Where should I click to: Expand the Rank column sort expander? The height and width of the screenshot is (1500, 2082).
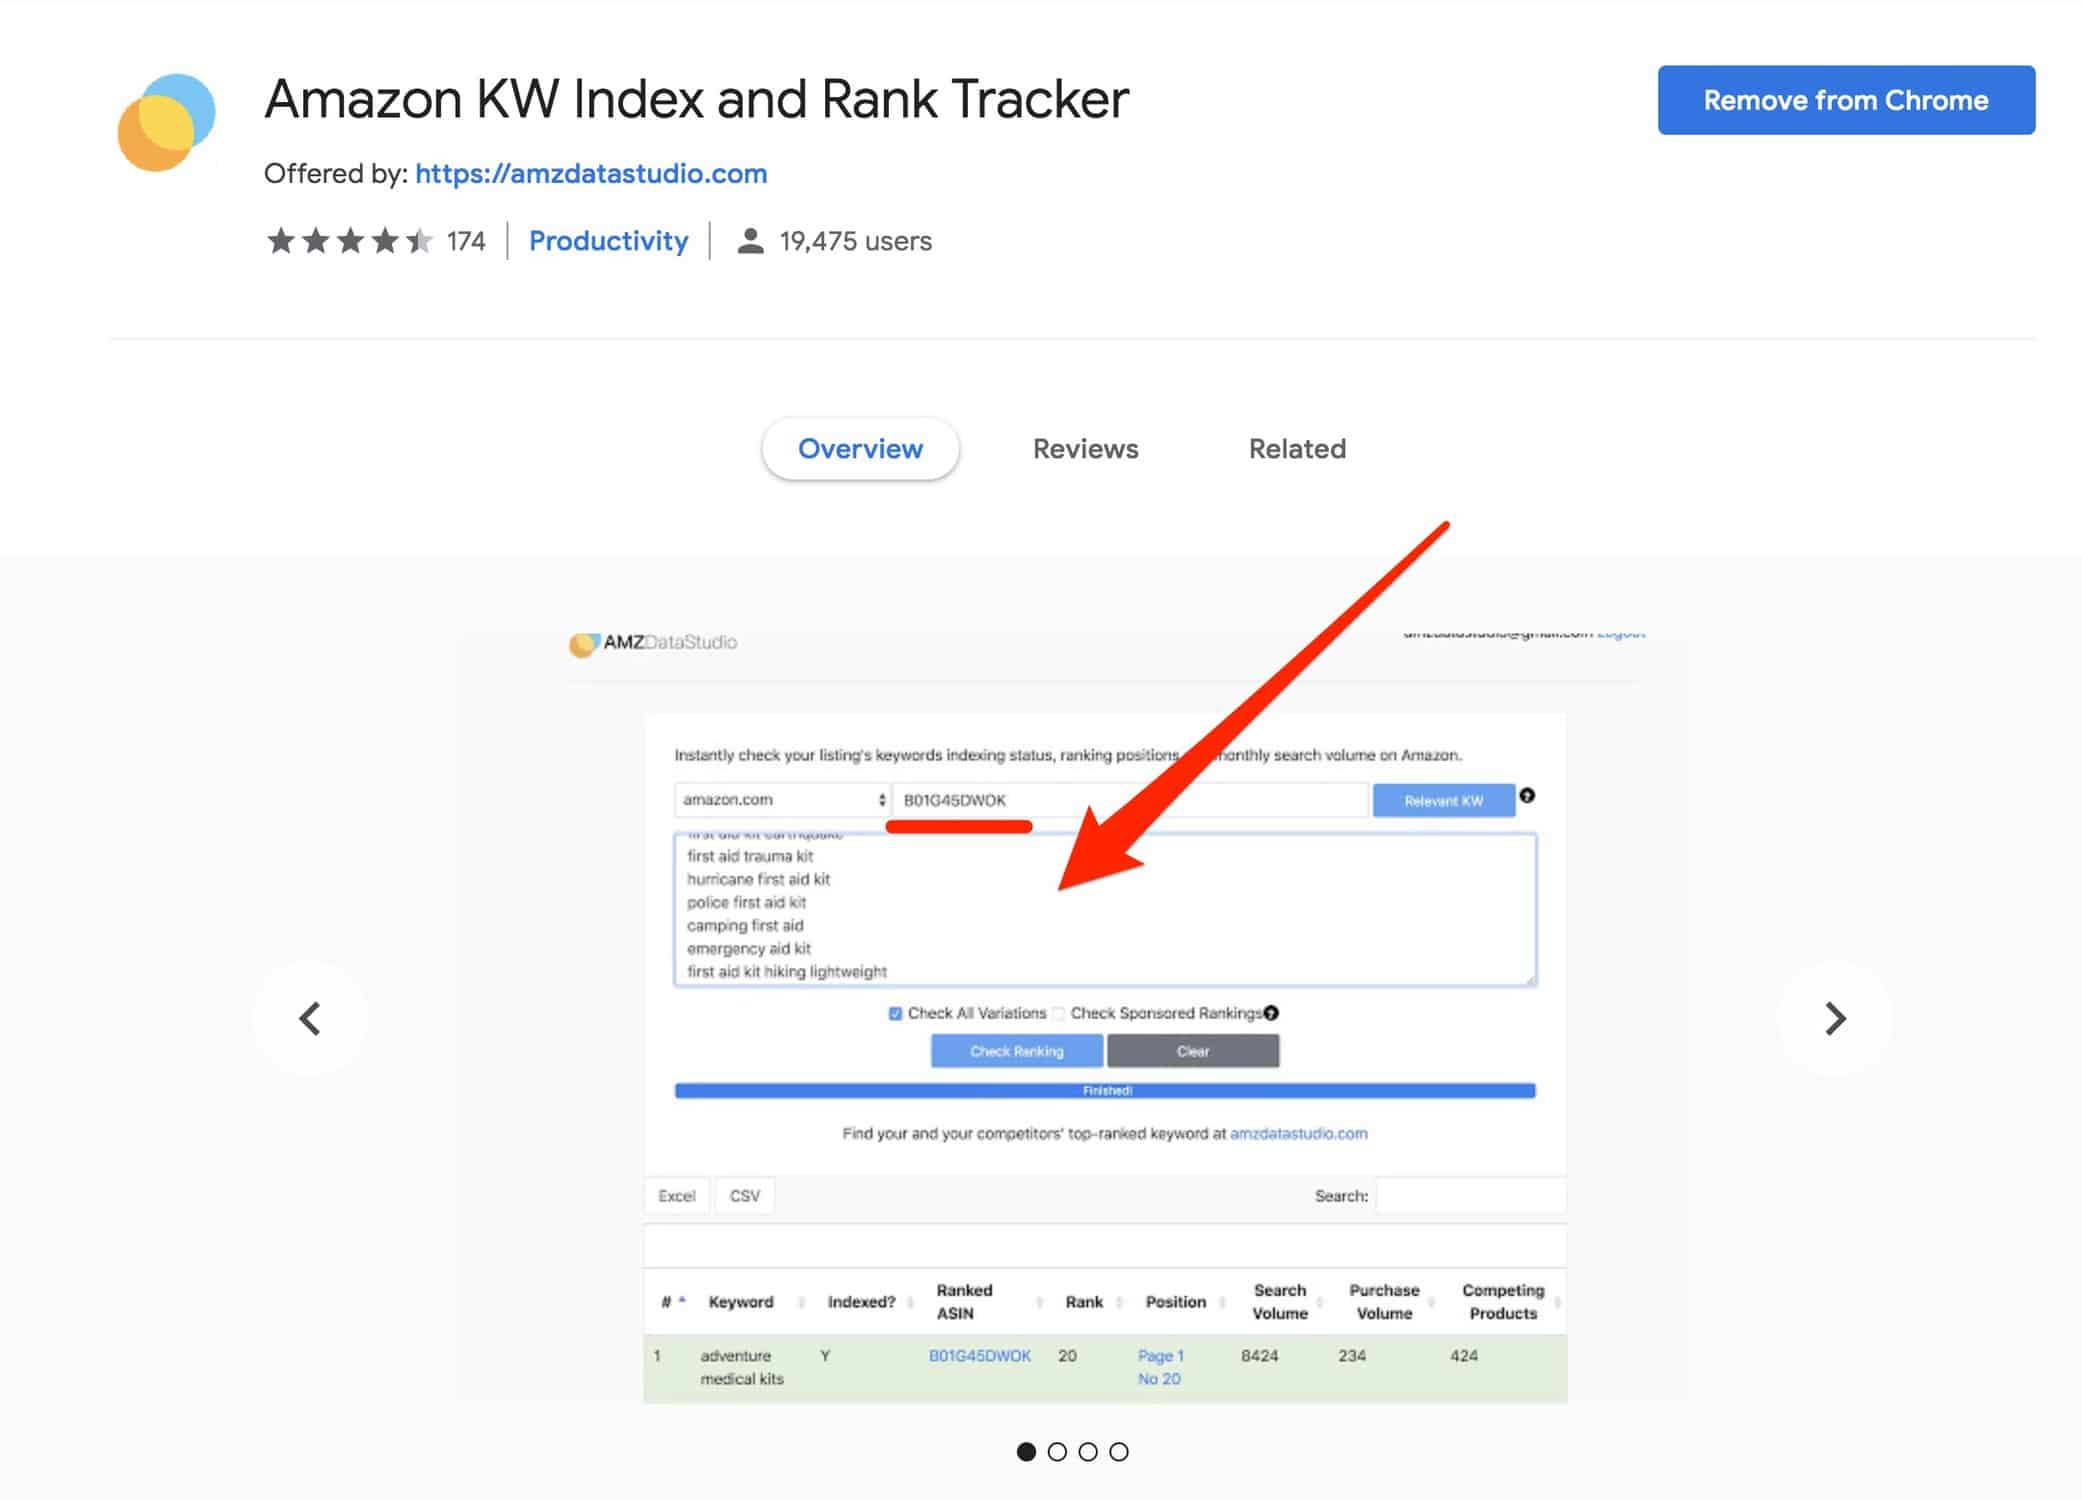pos(1119,1293)
